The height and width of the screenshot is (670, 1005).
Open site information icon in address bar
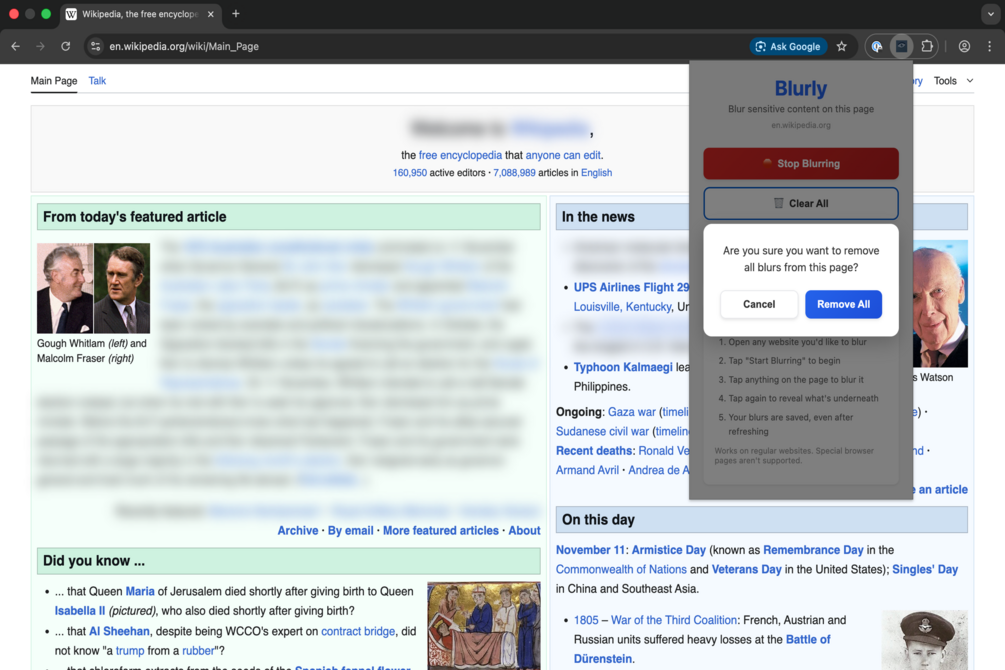click(x=96, y=46)
